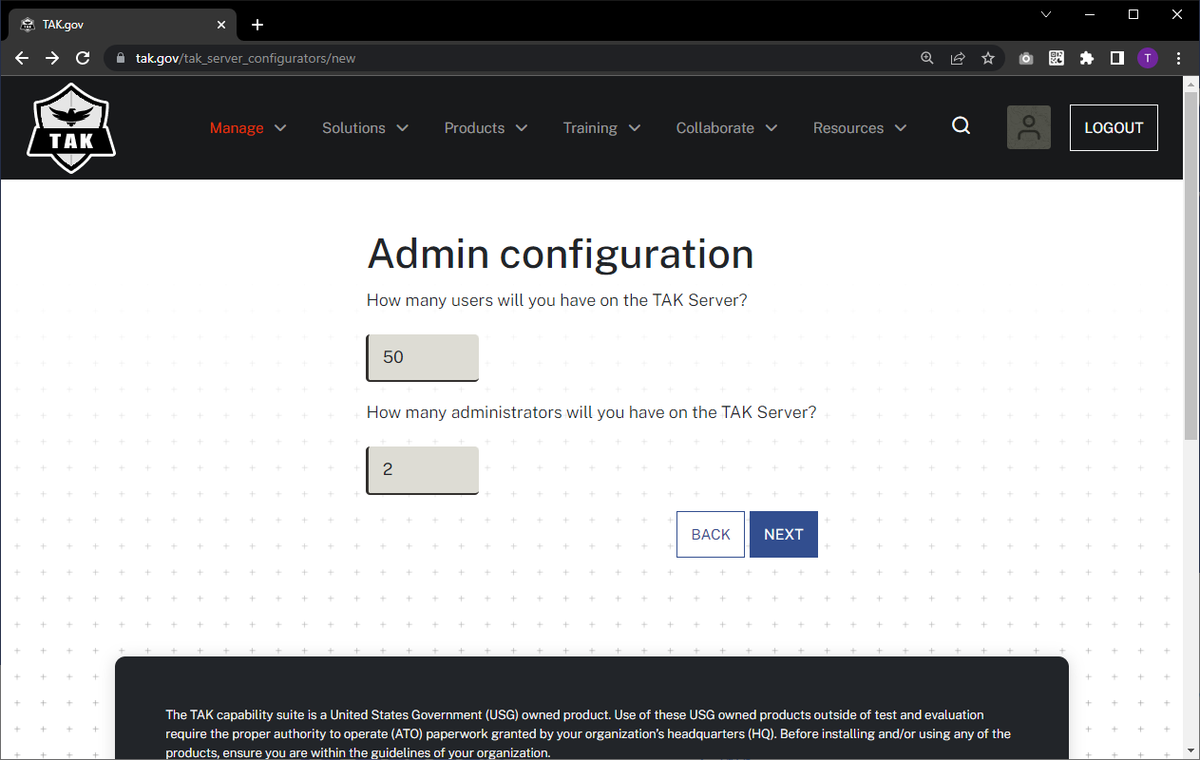Open the site search magnifier icon
This screenshot has height=760, width=1200.
point(961,126)
